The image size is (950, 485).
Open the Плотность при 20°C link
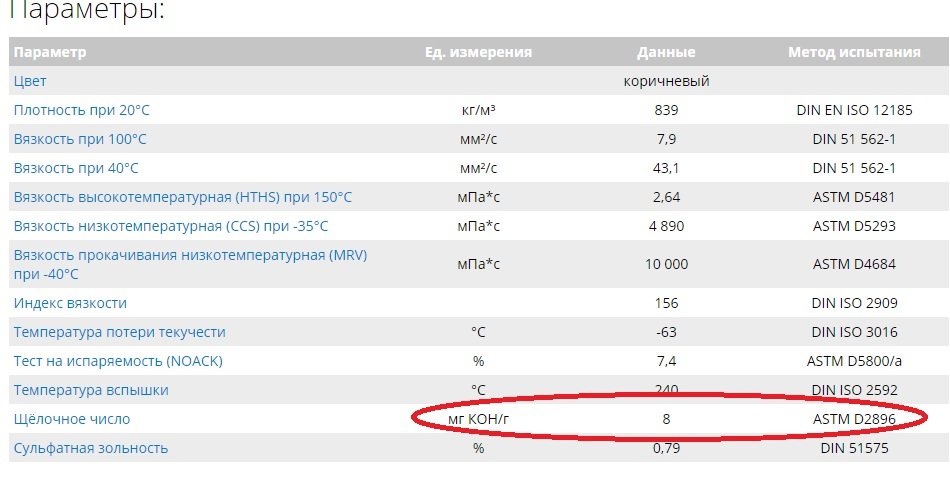81,110
